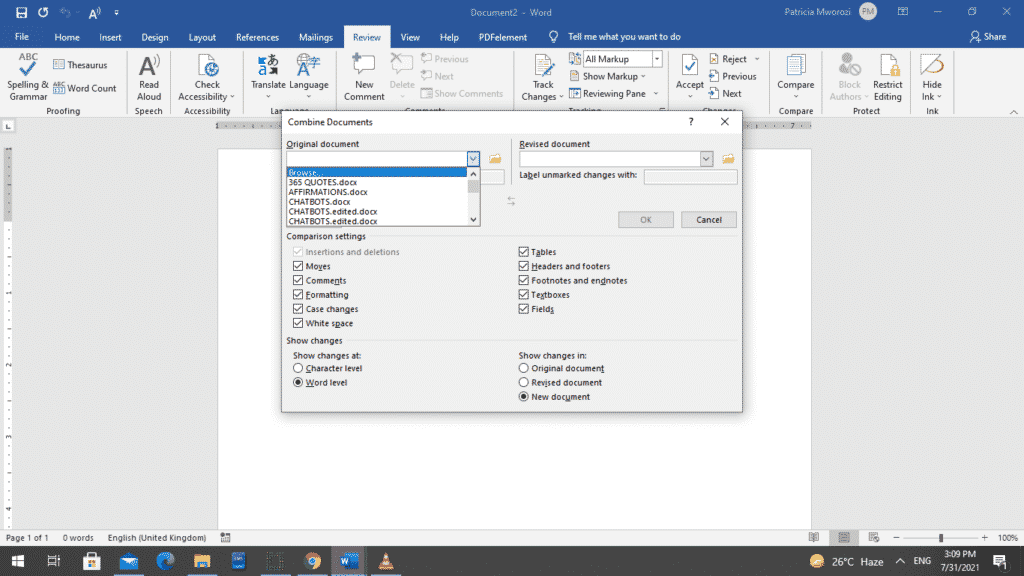Select Character level radio button

[x=298, y=368]
